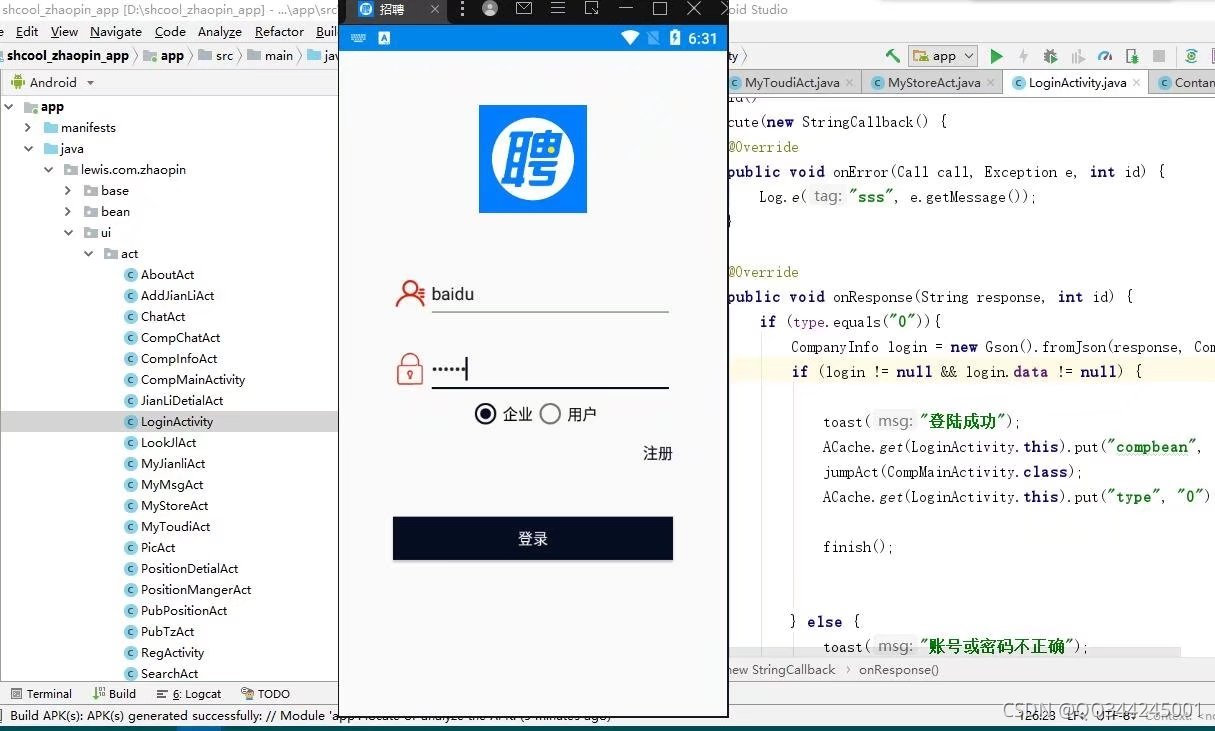Open the app run configuration dropdown
The width and height of the screenshot is (1215, 731).
tap(942, 56)
